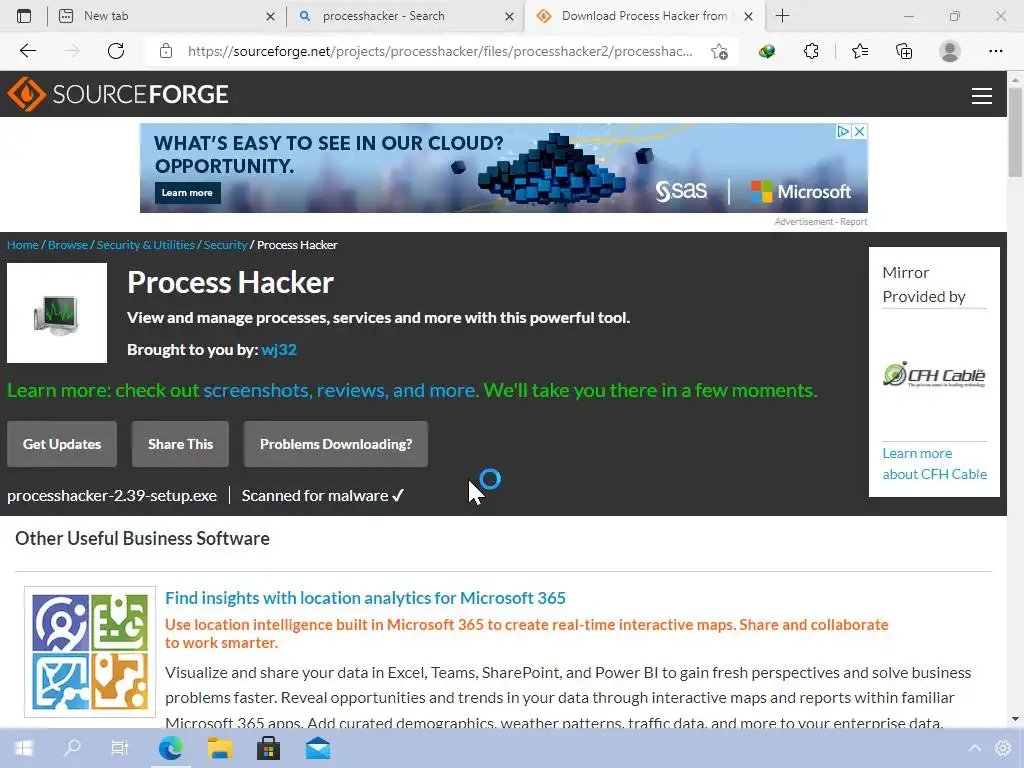Open Settings and more ellipsis menu

[x=995, y=51]
